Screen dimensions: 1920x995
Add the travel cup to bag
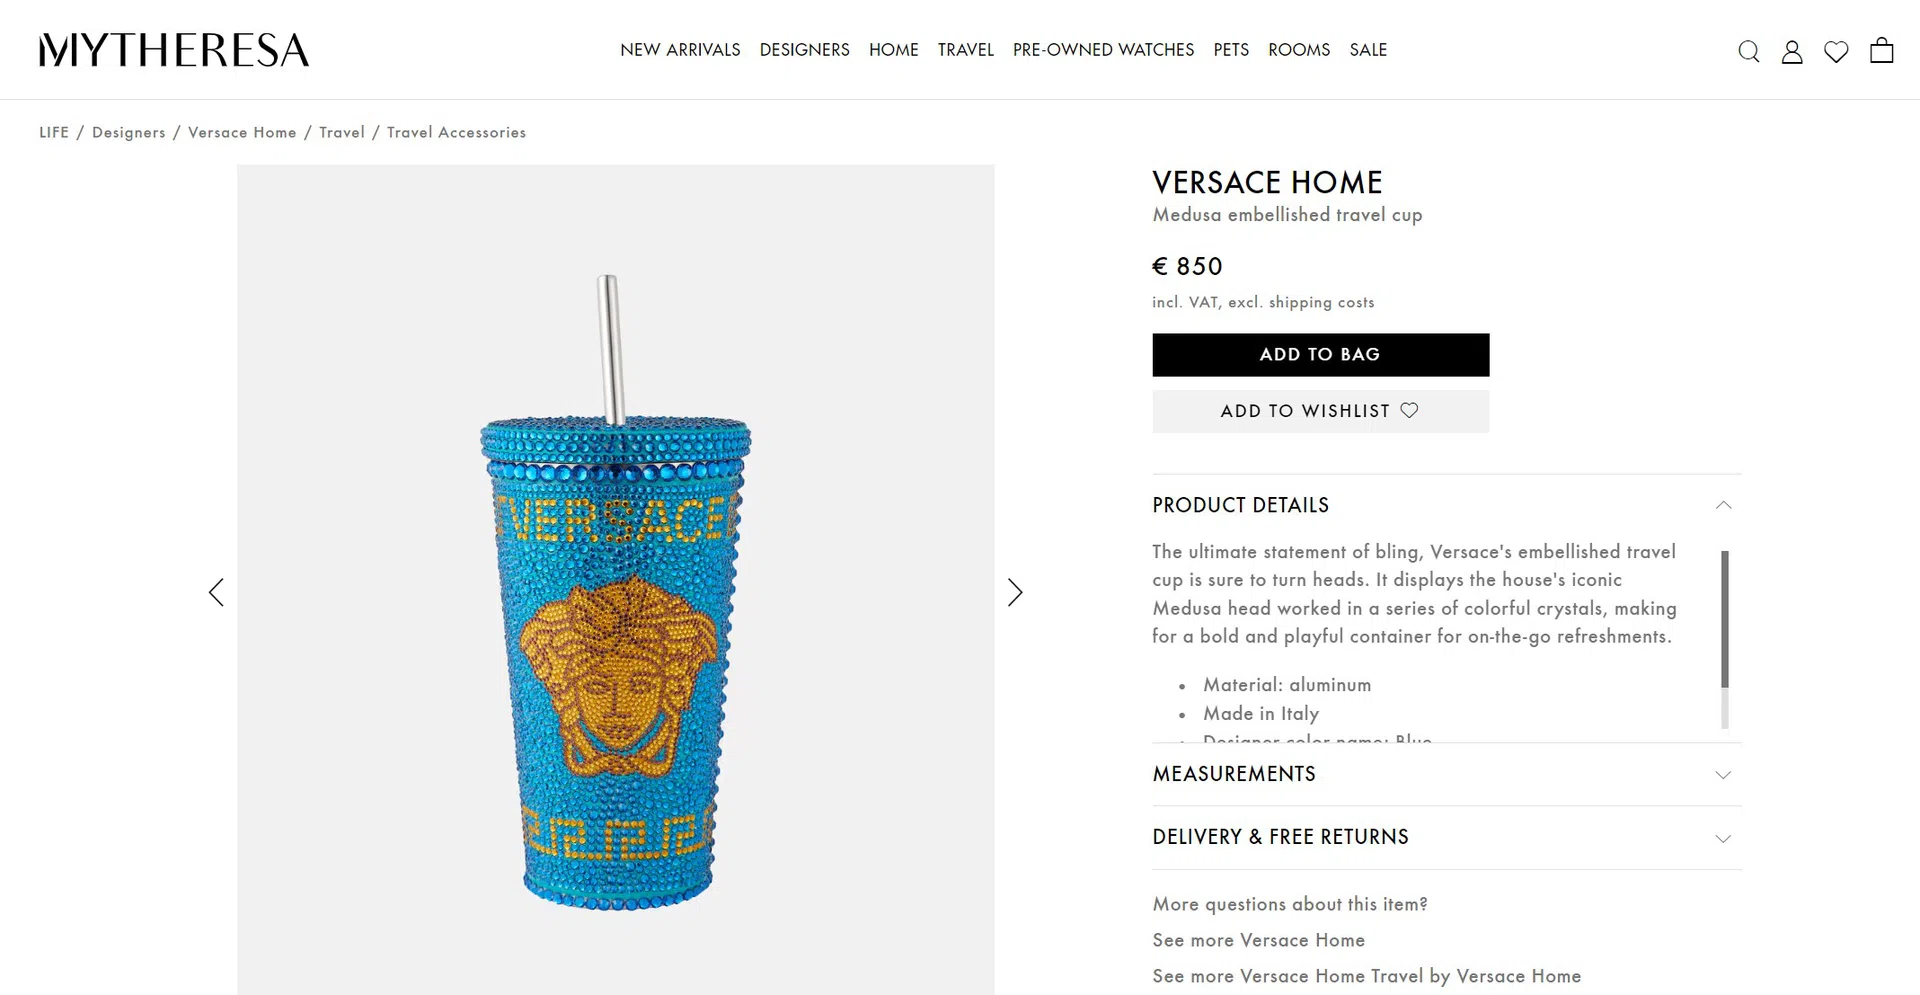pyautogui.click(x=1320, y=355)
